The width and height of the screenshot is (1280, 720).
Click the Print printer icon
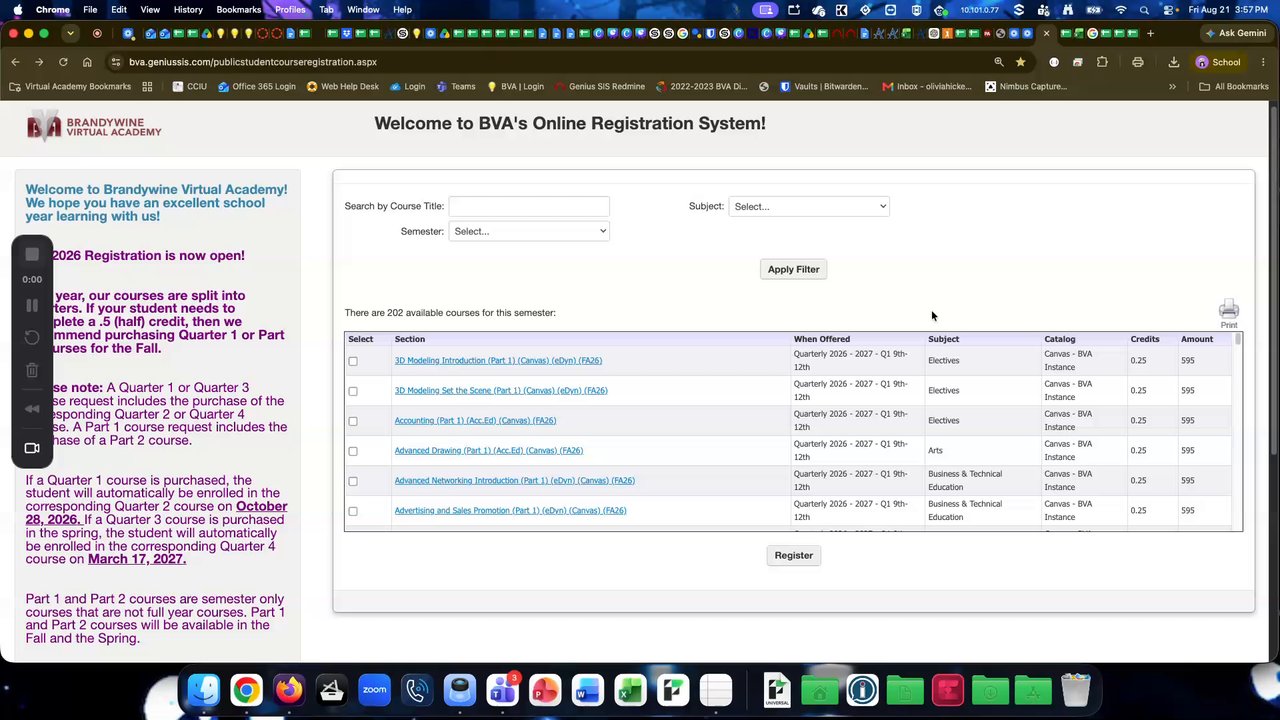pyautogui.click(x=1228, y=309)
